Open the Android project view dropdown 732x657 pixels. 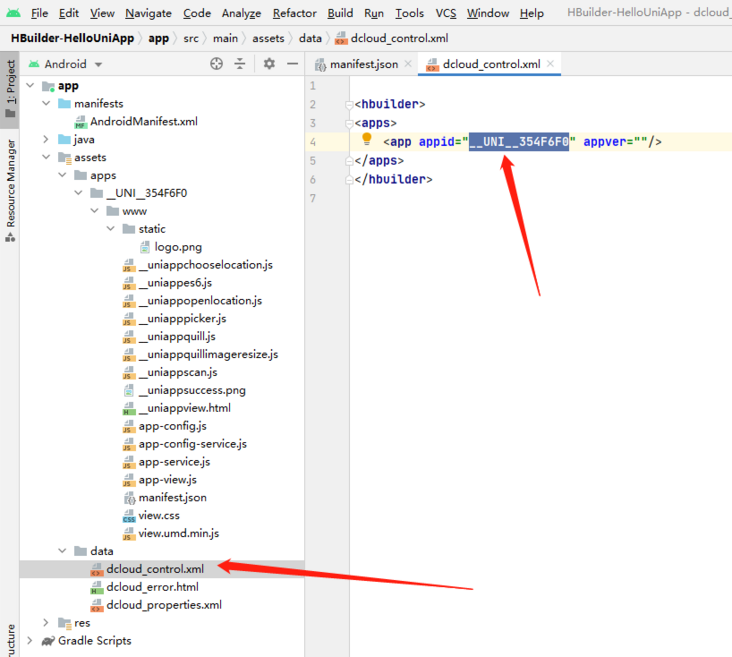coord(65,64)
